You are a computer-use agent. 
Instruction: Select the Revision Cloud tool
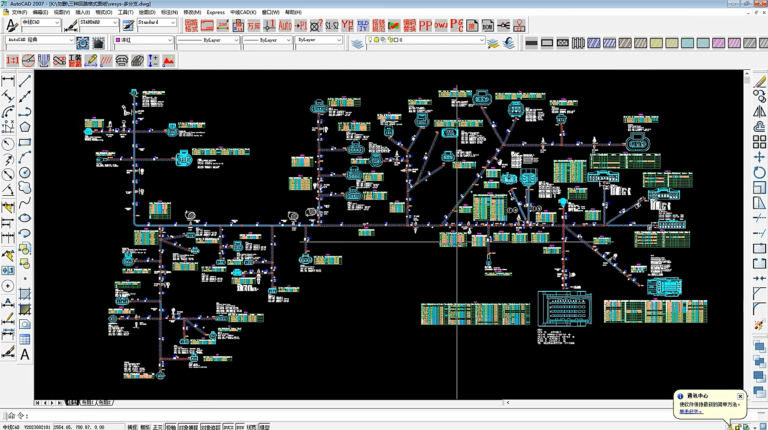pos(25,188)
